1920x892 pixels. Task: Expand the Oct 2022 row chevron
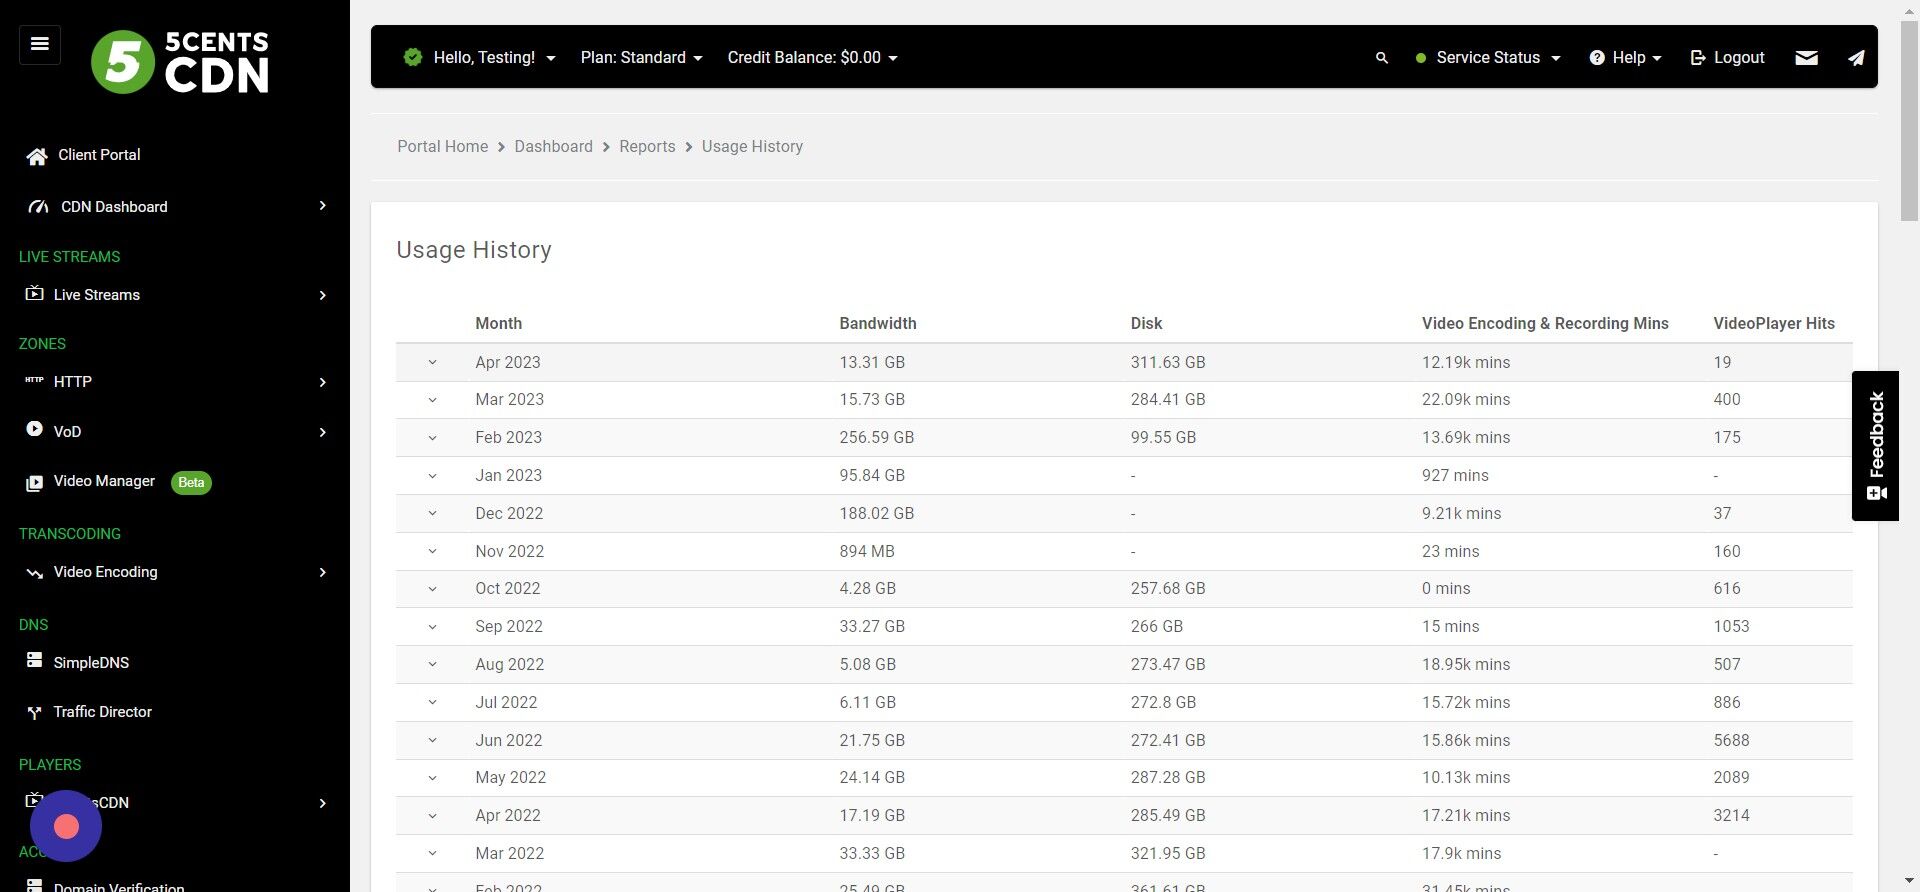(433, 589)
